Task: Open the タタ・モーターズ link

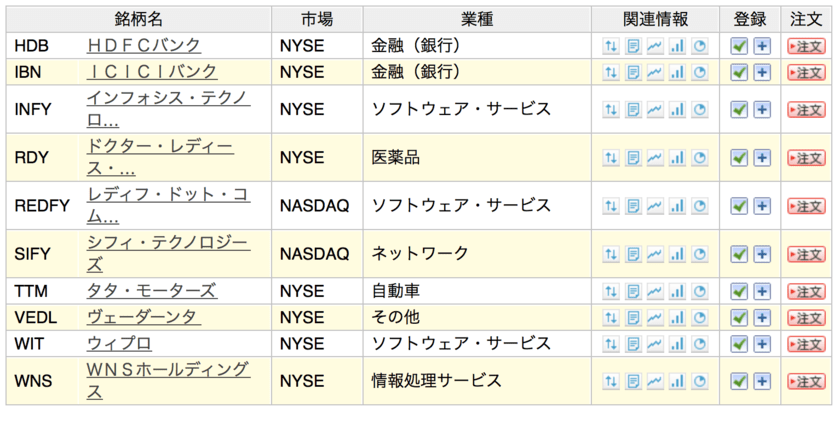Action: (151, 291)
